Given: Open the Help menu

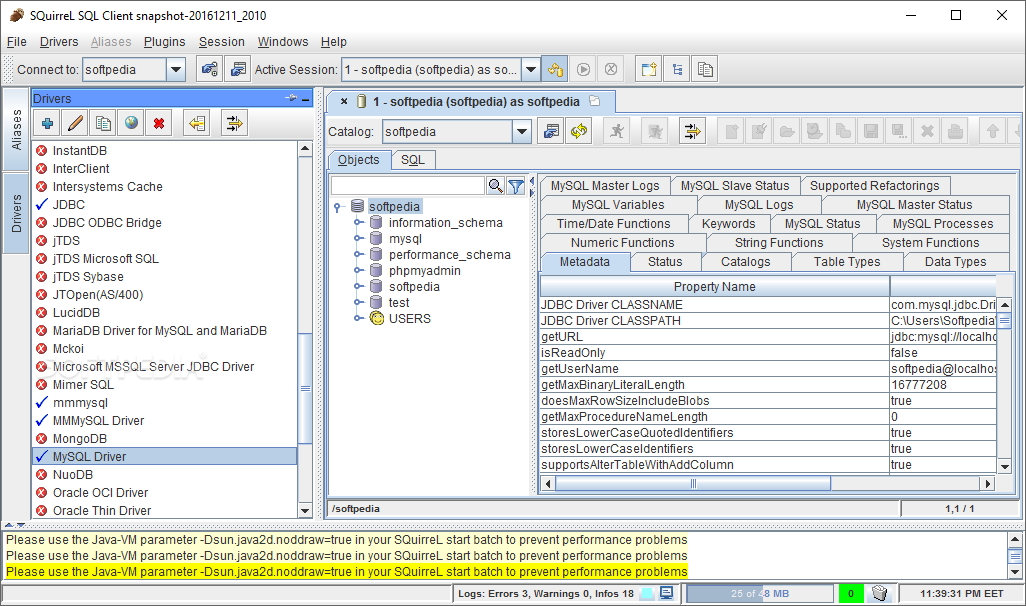Looking at the screenshot, I should pyautogui.click(x=334, y=42).
